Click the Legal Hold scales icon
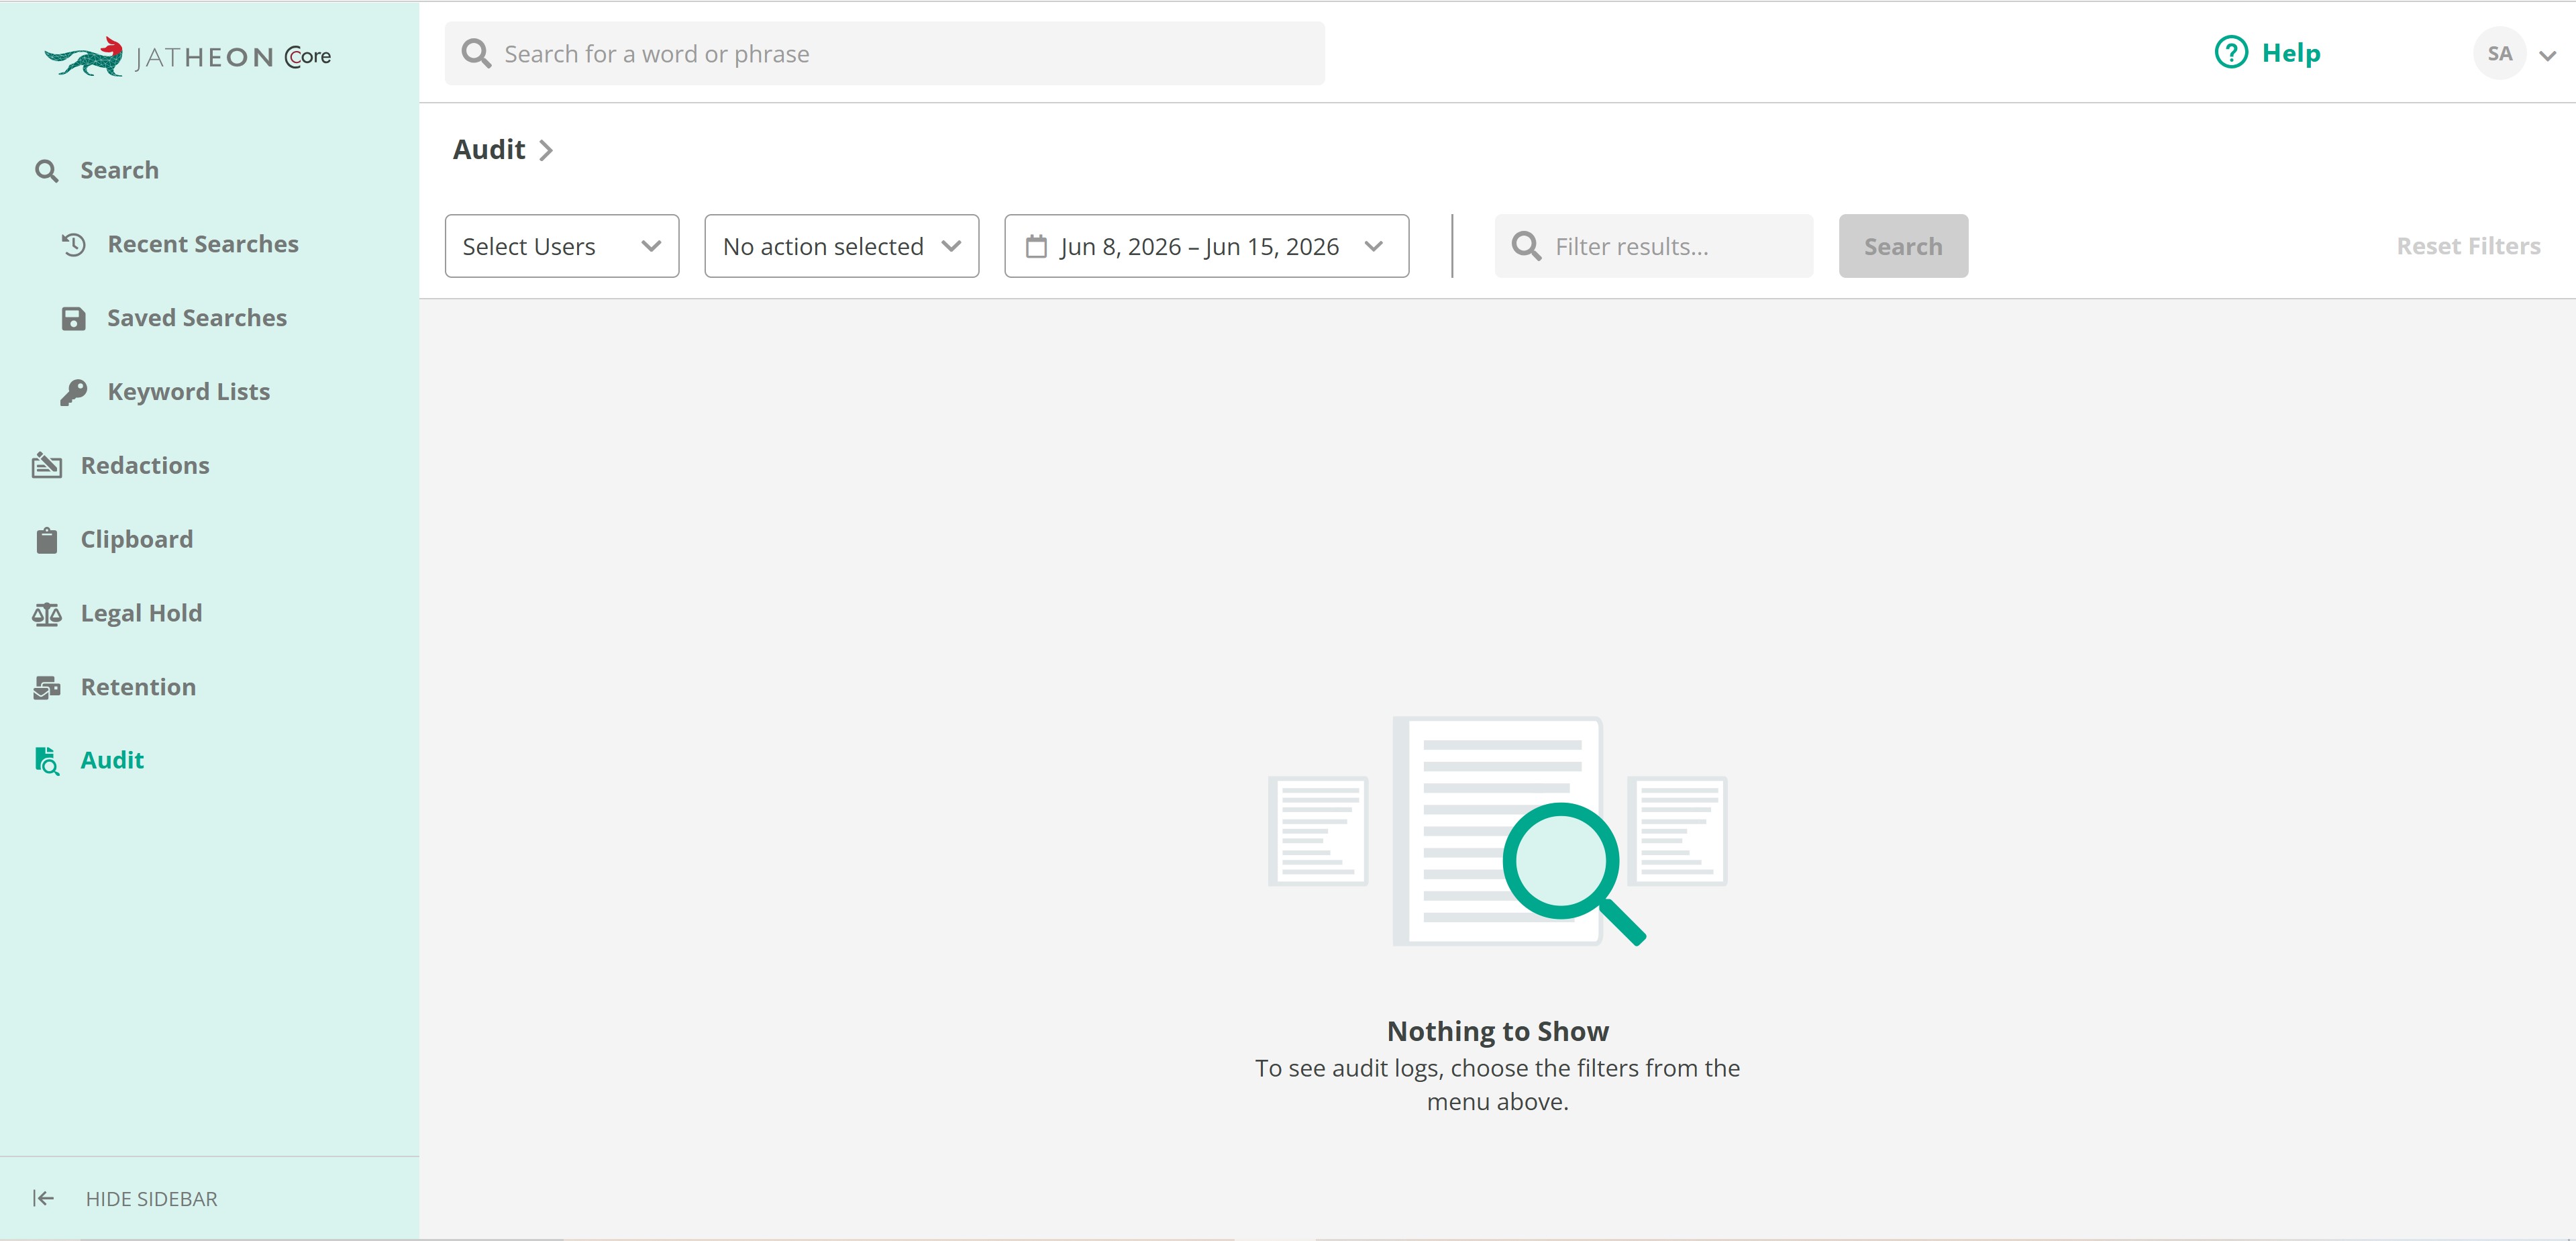2576x1241 pixels. 47,613
